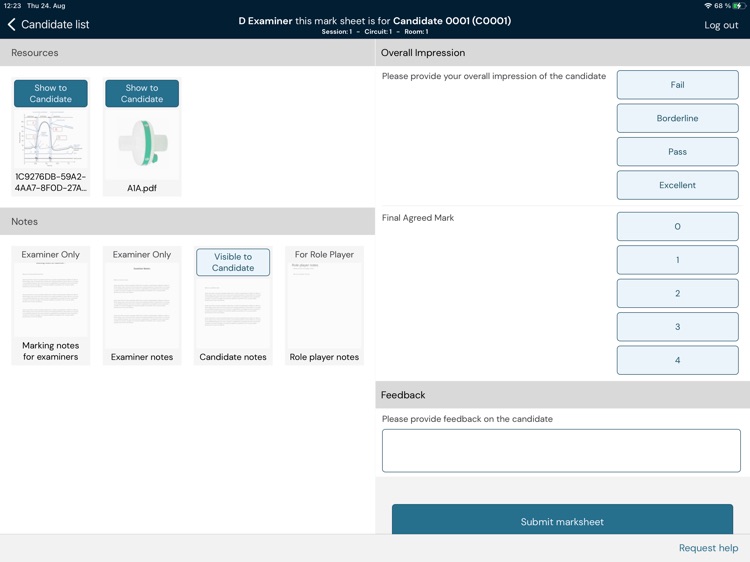Select Fail overall impression
The width and height of the screenshot is (750, 562).
tap(677, 85)
